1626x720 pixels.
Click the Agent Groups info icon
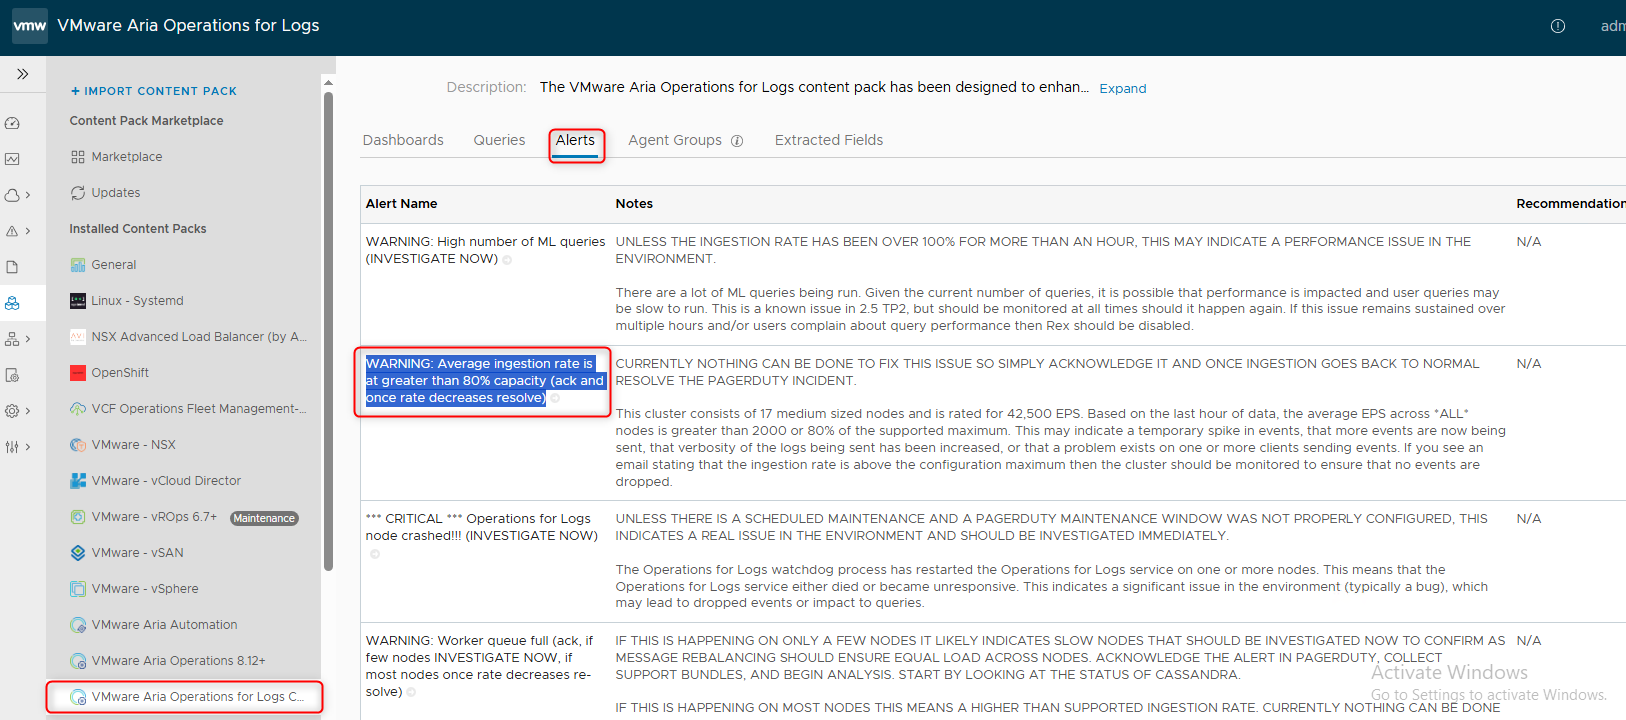pyautogui.click(x=737, y=141)
